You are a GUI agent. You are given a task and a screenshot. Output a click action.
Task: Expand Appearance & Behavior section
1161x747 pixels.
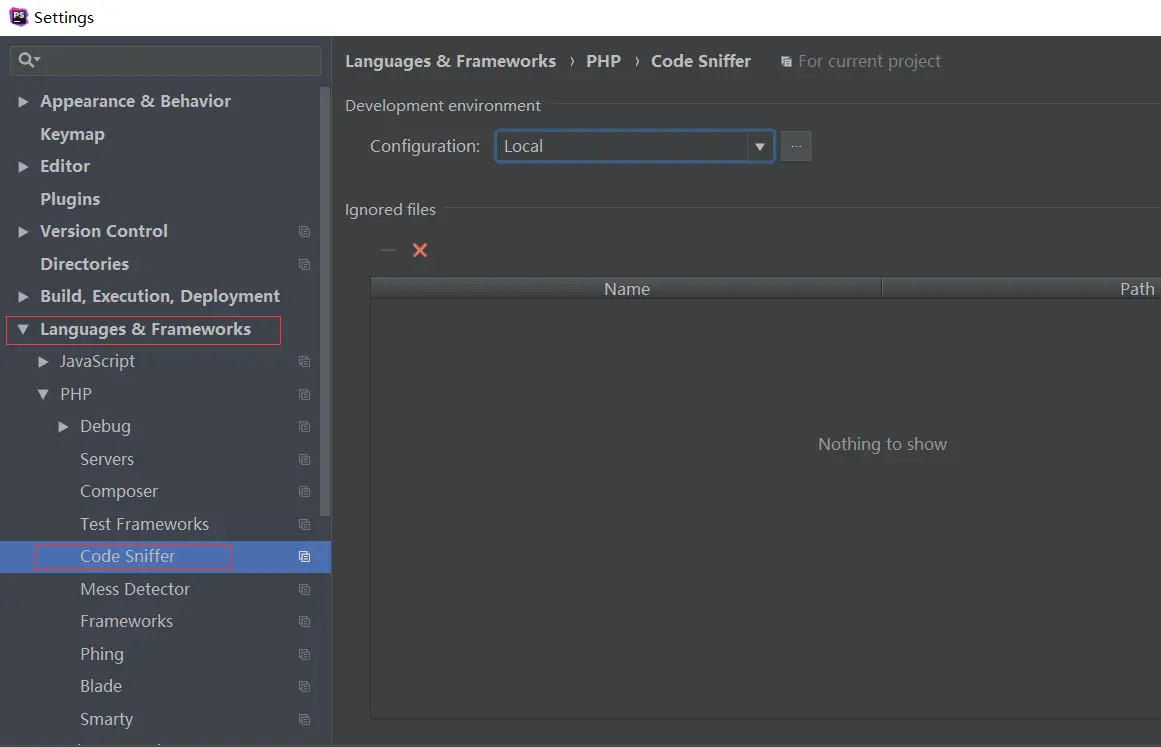tap(23, 101)
